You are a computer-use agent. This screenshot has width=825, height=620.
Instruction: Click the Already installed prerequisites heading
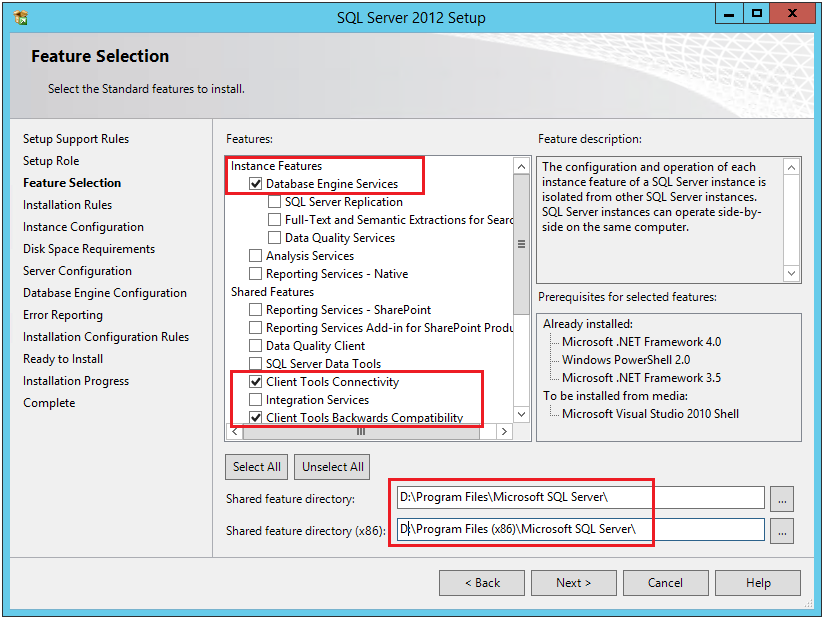tap(588, 324)
